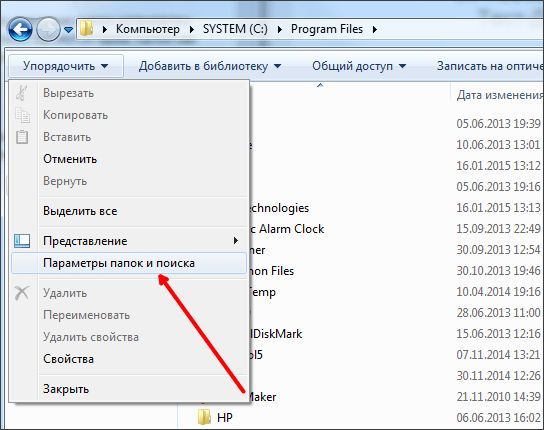This screenshot has width=544, height=430.
Task: Open the Упорядочить dropdown menu
Action: click(x=66, y=66)
